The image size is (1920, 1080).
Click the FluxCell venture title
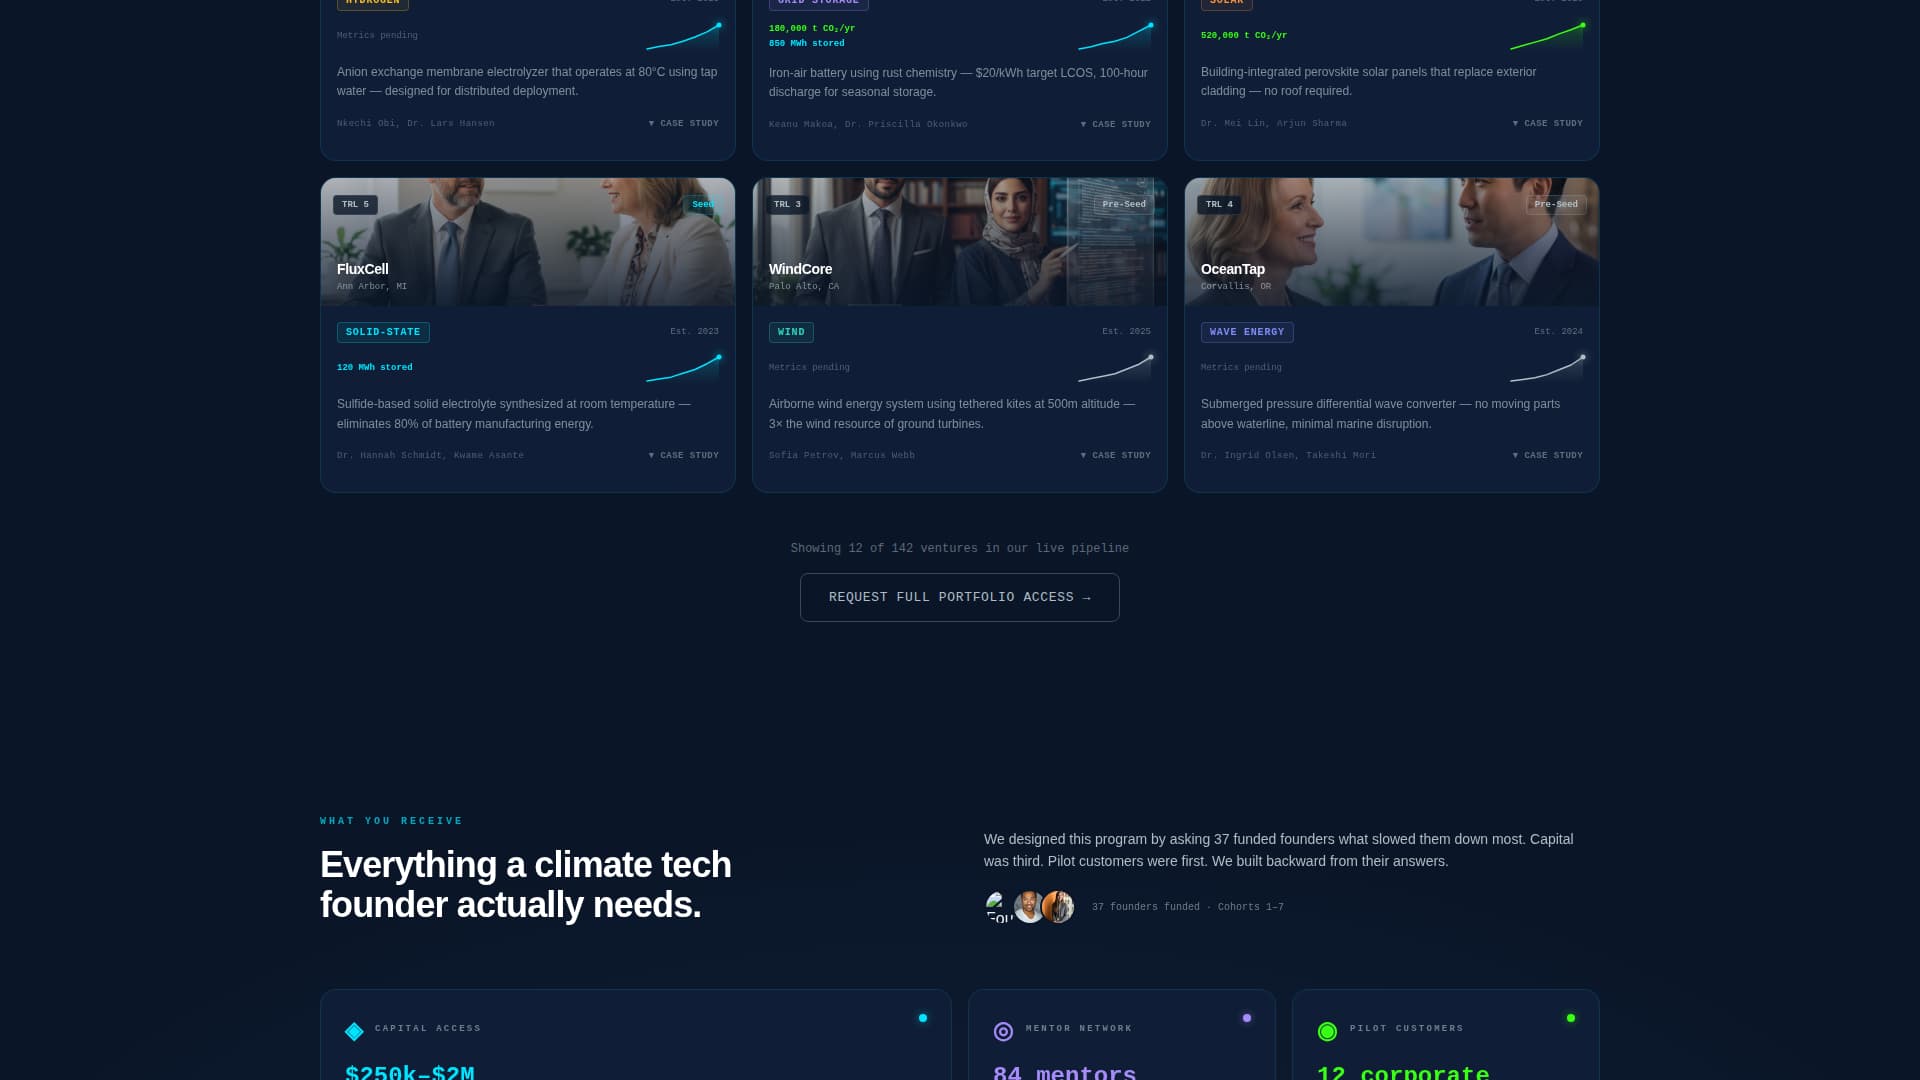point(363,269)
